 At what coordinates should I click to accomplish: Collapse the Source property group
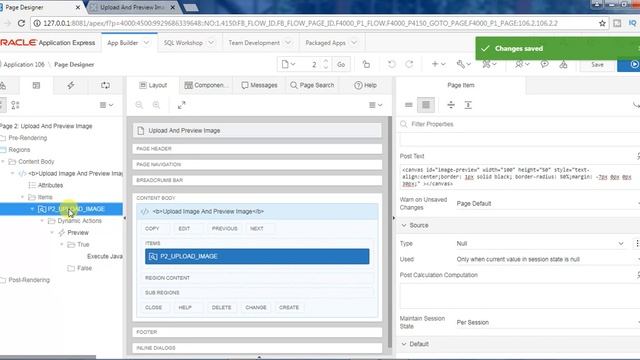click(404, 225)
